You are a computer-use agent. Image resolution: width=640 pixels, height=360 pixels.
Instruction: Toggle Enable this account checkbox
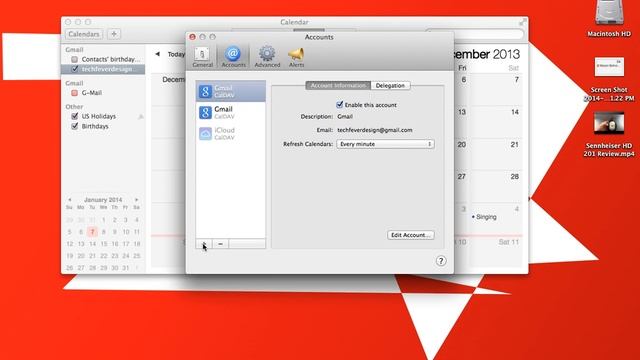[x=340, y=104]
